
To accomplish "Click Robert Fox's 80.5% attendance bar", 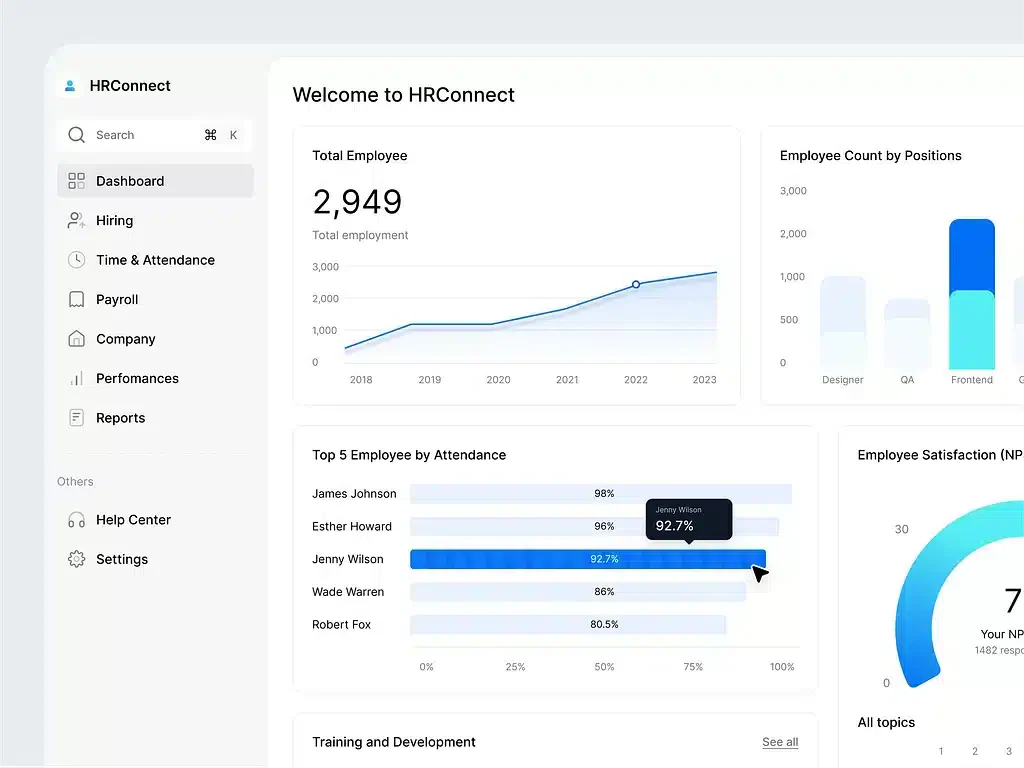I will [x=568, y=624].
